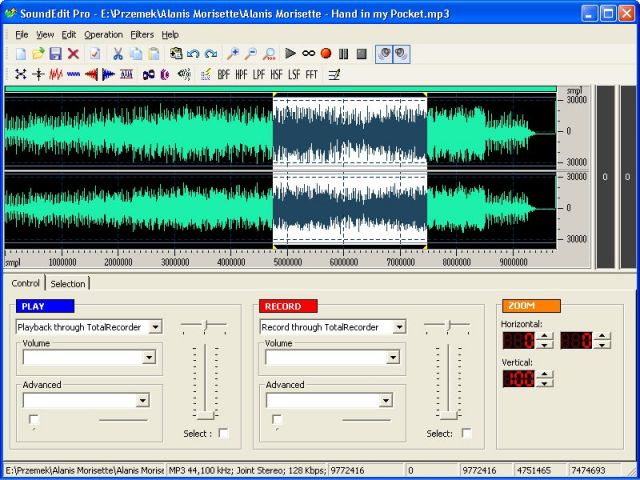Click the blue stereo channels icon
640x480 pixels.
coord(149,74)
